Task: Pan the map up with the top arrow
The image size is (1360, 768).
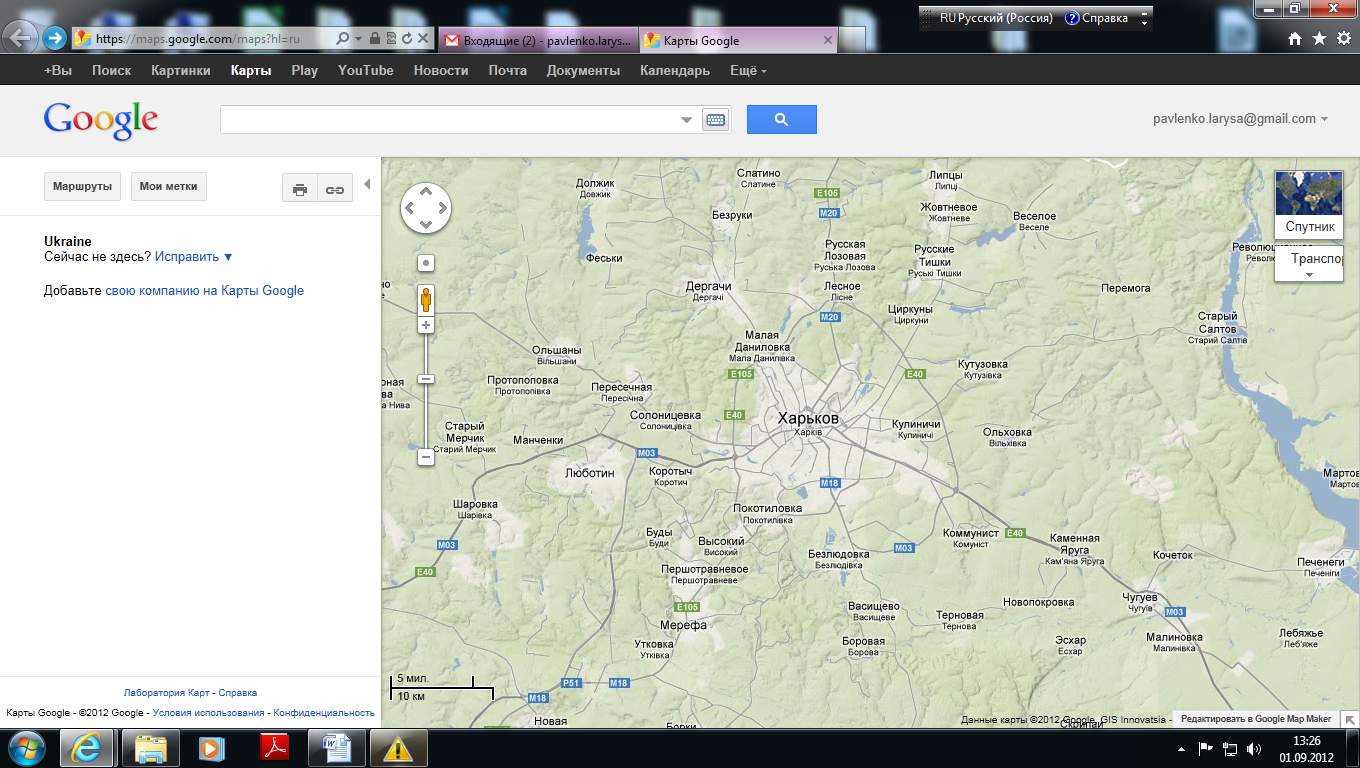Action: [x=426, y=191]
